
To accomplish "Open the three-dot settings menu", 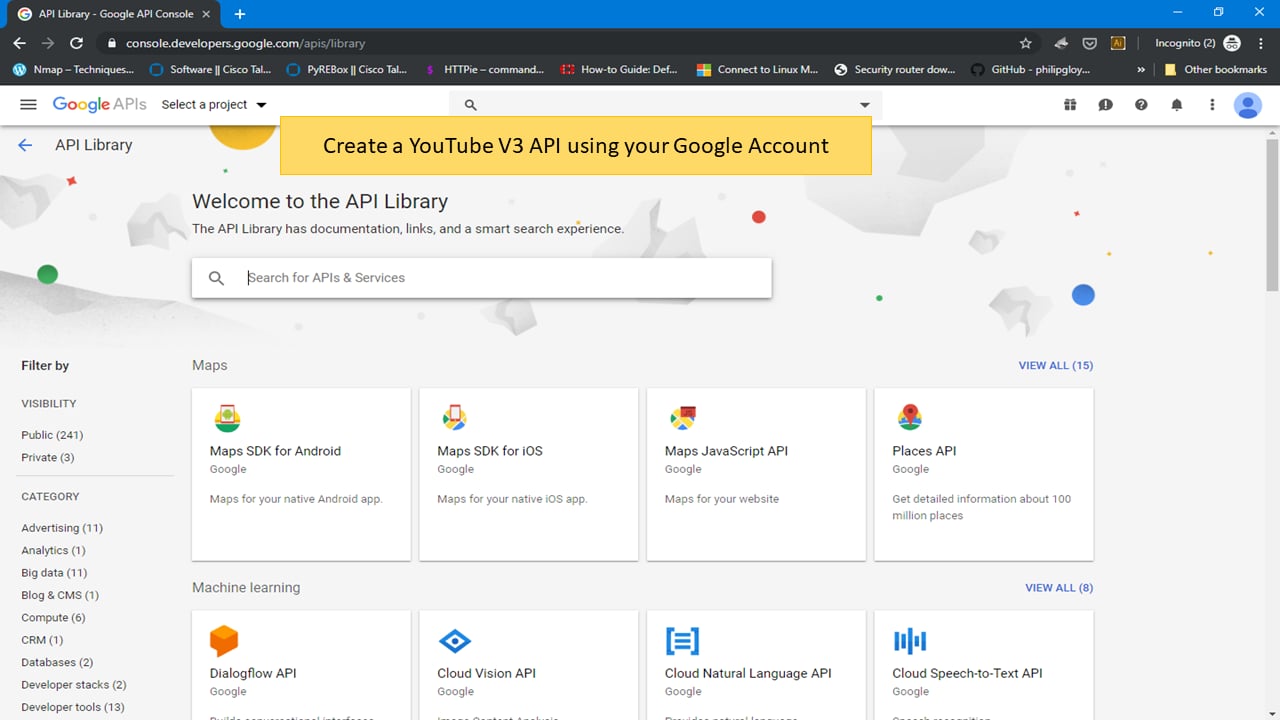I will point(1212,104).
